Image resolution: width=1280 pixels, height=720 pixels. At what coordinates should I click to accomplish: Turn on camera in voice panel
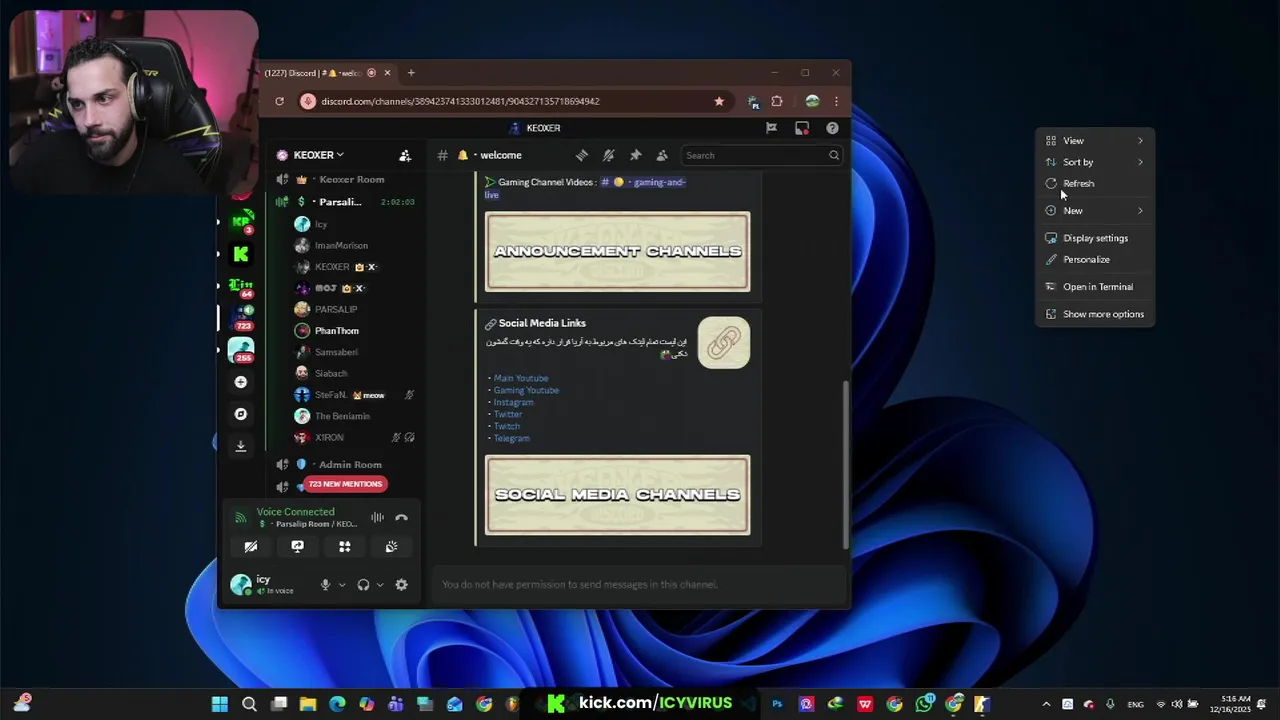(x=251, y=546)
